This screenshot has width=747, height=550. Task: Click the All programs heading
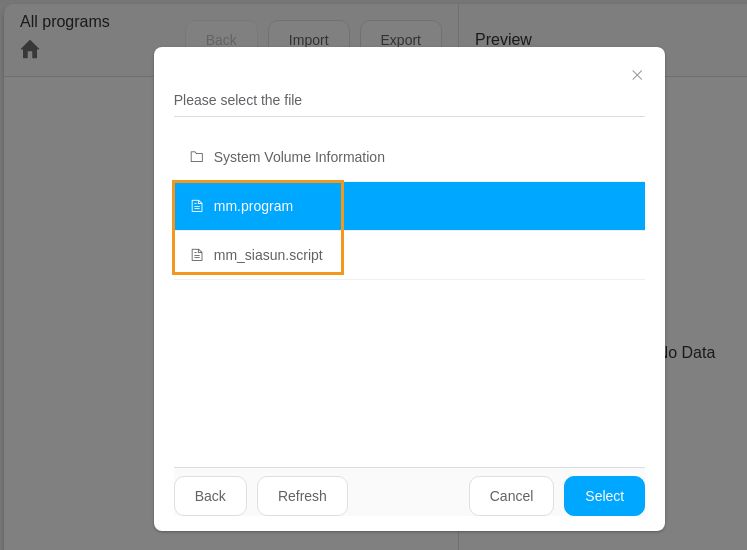click(65, 22)
